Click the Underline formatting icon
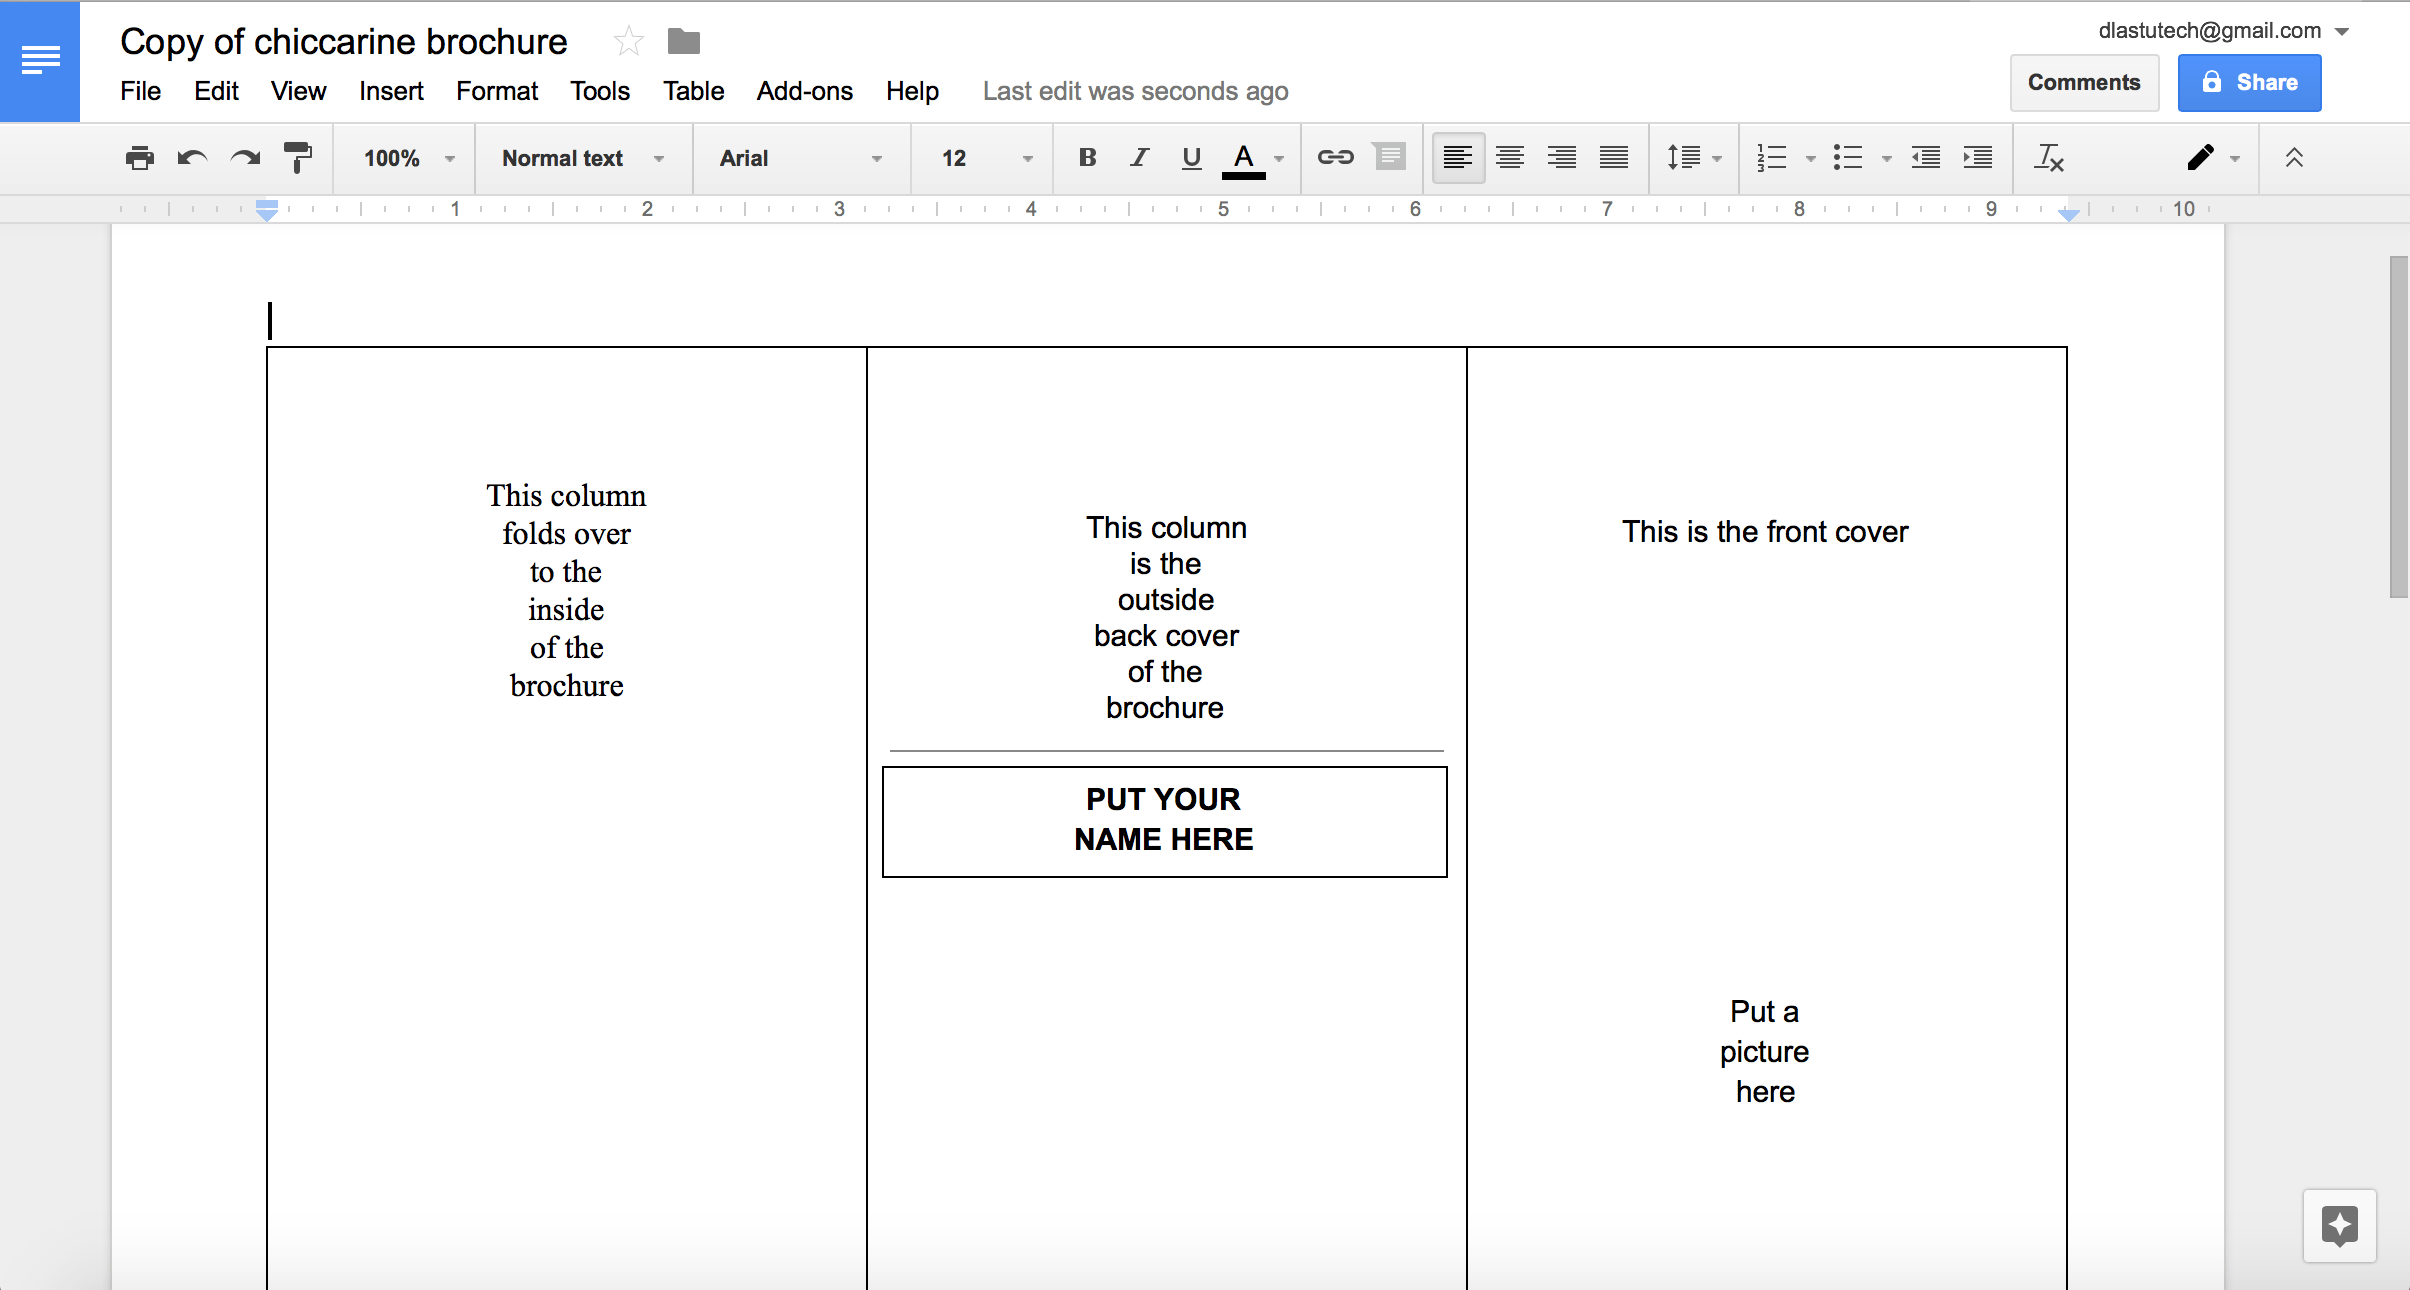Image resolution: width=2410 pixels, height=1290 pixels. [1191, 158]
